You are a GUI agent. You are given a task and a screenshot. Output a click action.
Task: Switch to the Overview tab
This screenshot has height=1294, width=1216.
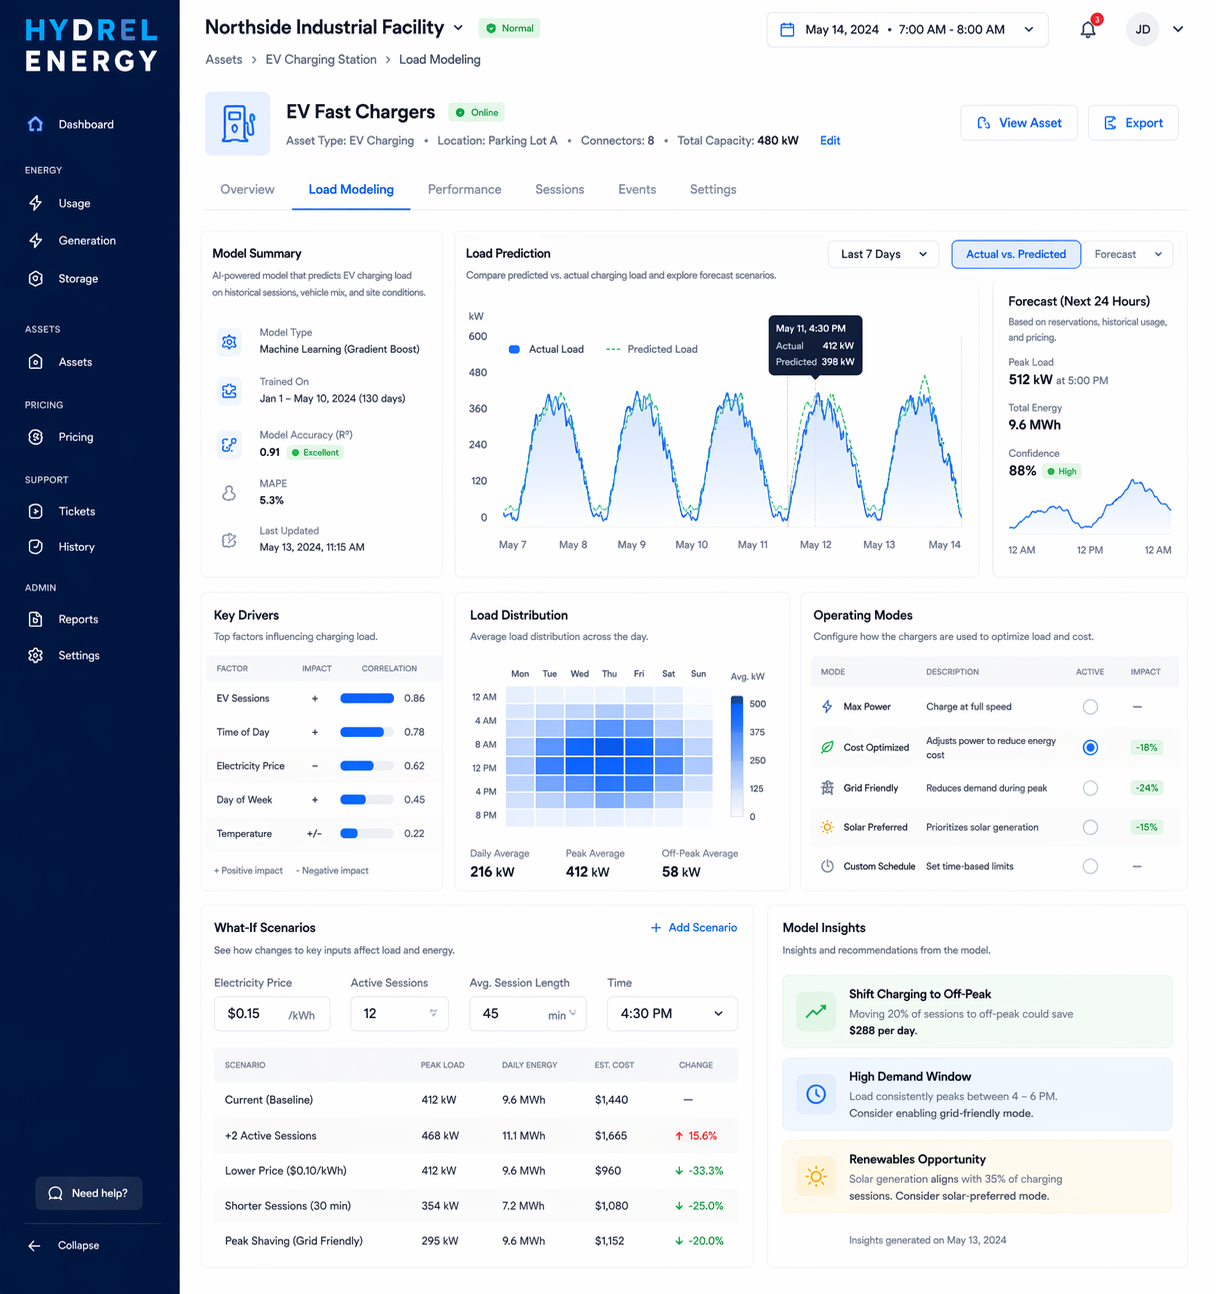[x=247, y=189]
